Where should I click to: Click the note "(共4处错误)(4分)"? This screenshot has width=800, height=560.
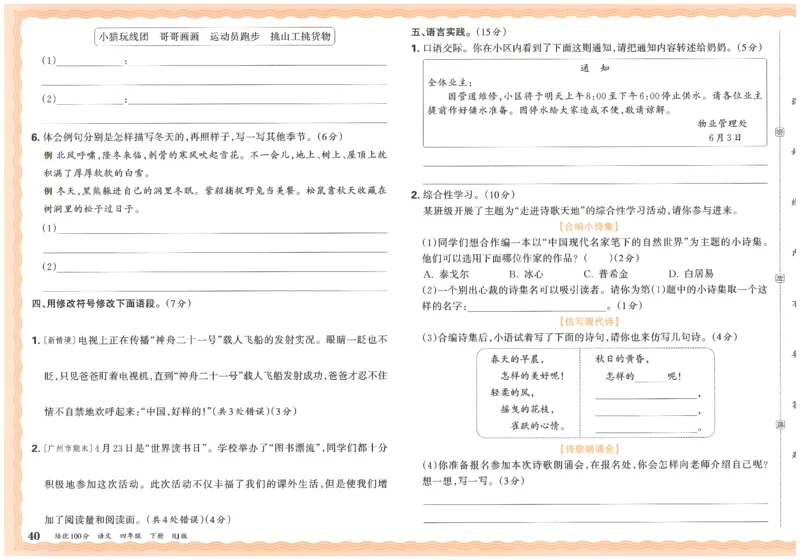pyautogui.click(x=188, y=520)
